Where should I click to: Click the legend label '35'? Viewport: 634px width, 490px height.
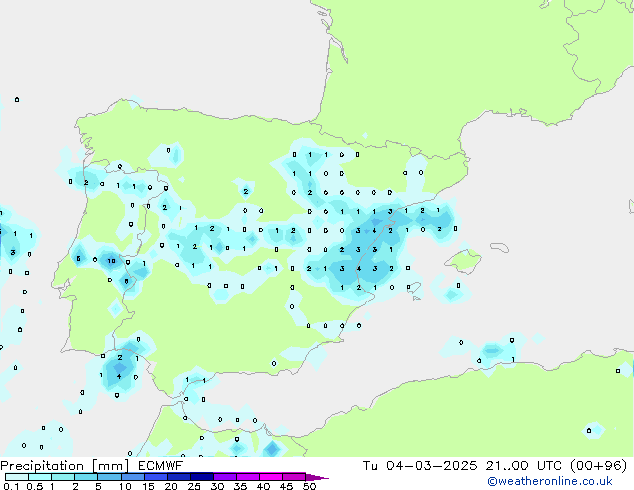tap(240, 486)
